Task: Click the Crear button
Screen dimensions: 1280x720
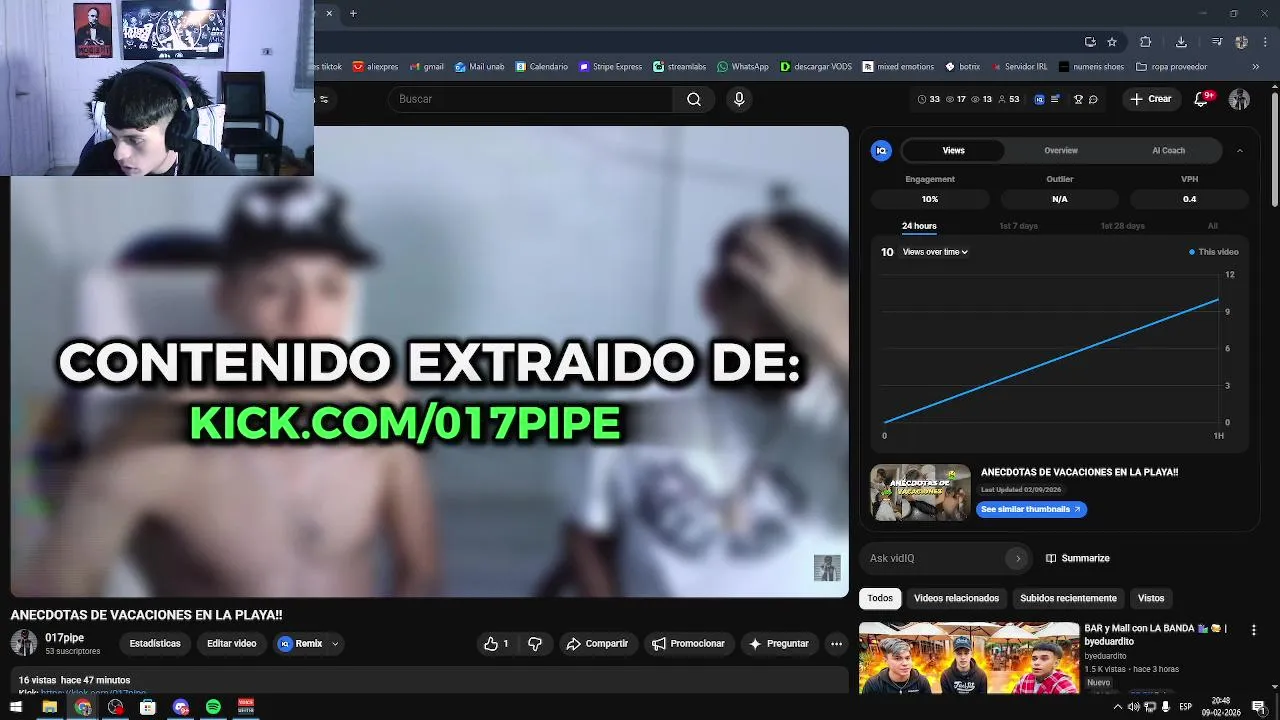Action: 1150,99
